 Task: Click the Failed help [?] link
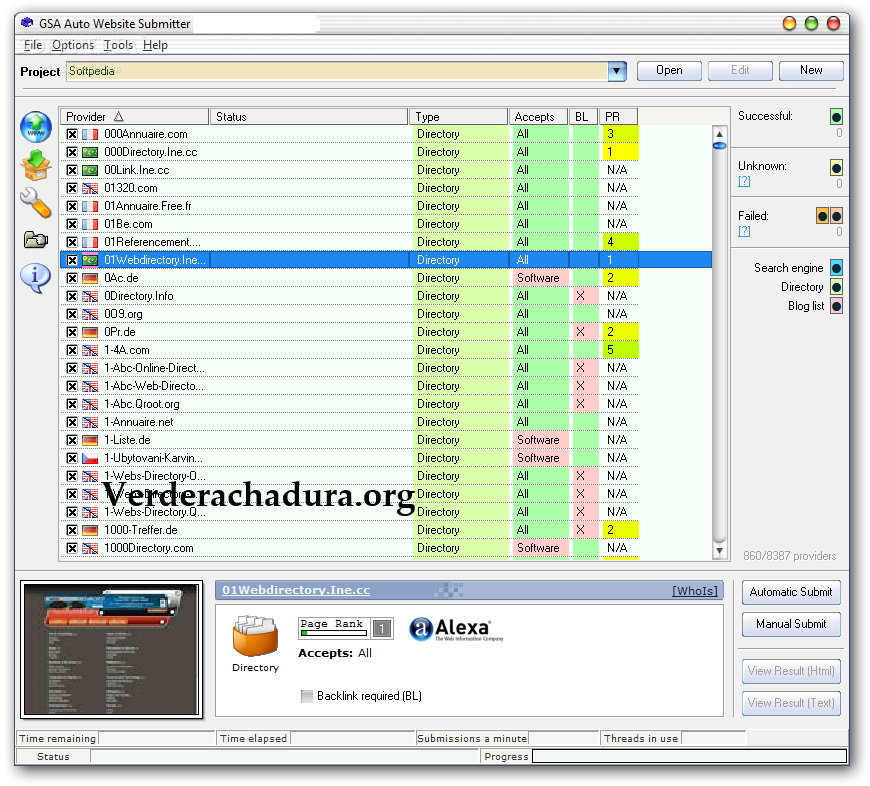coord(744,231)
